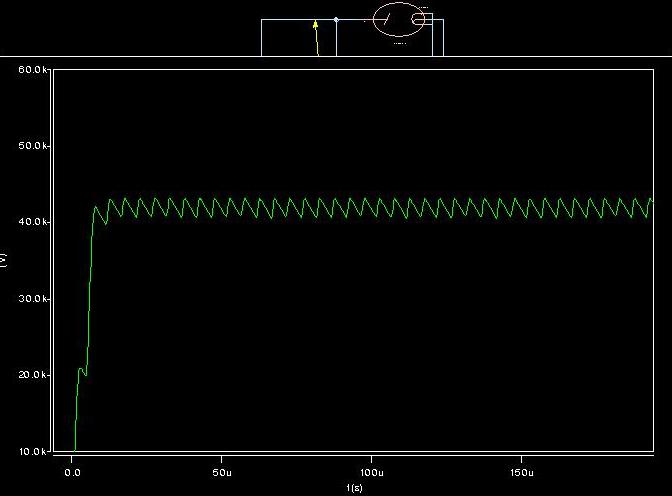Click the small loop component beside the switch

point(422,20)
